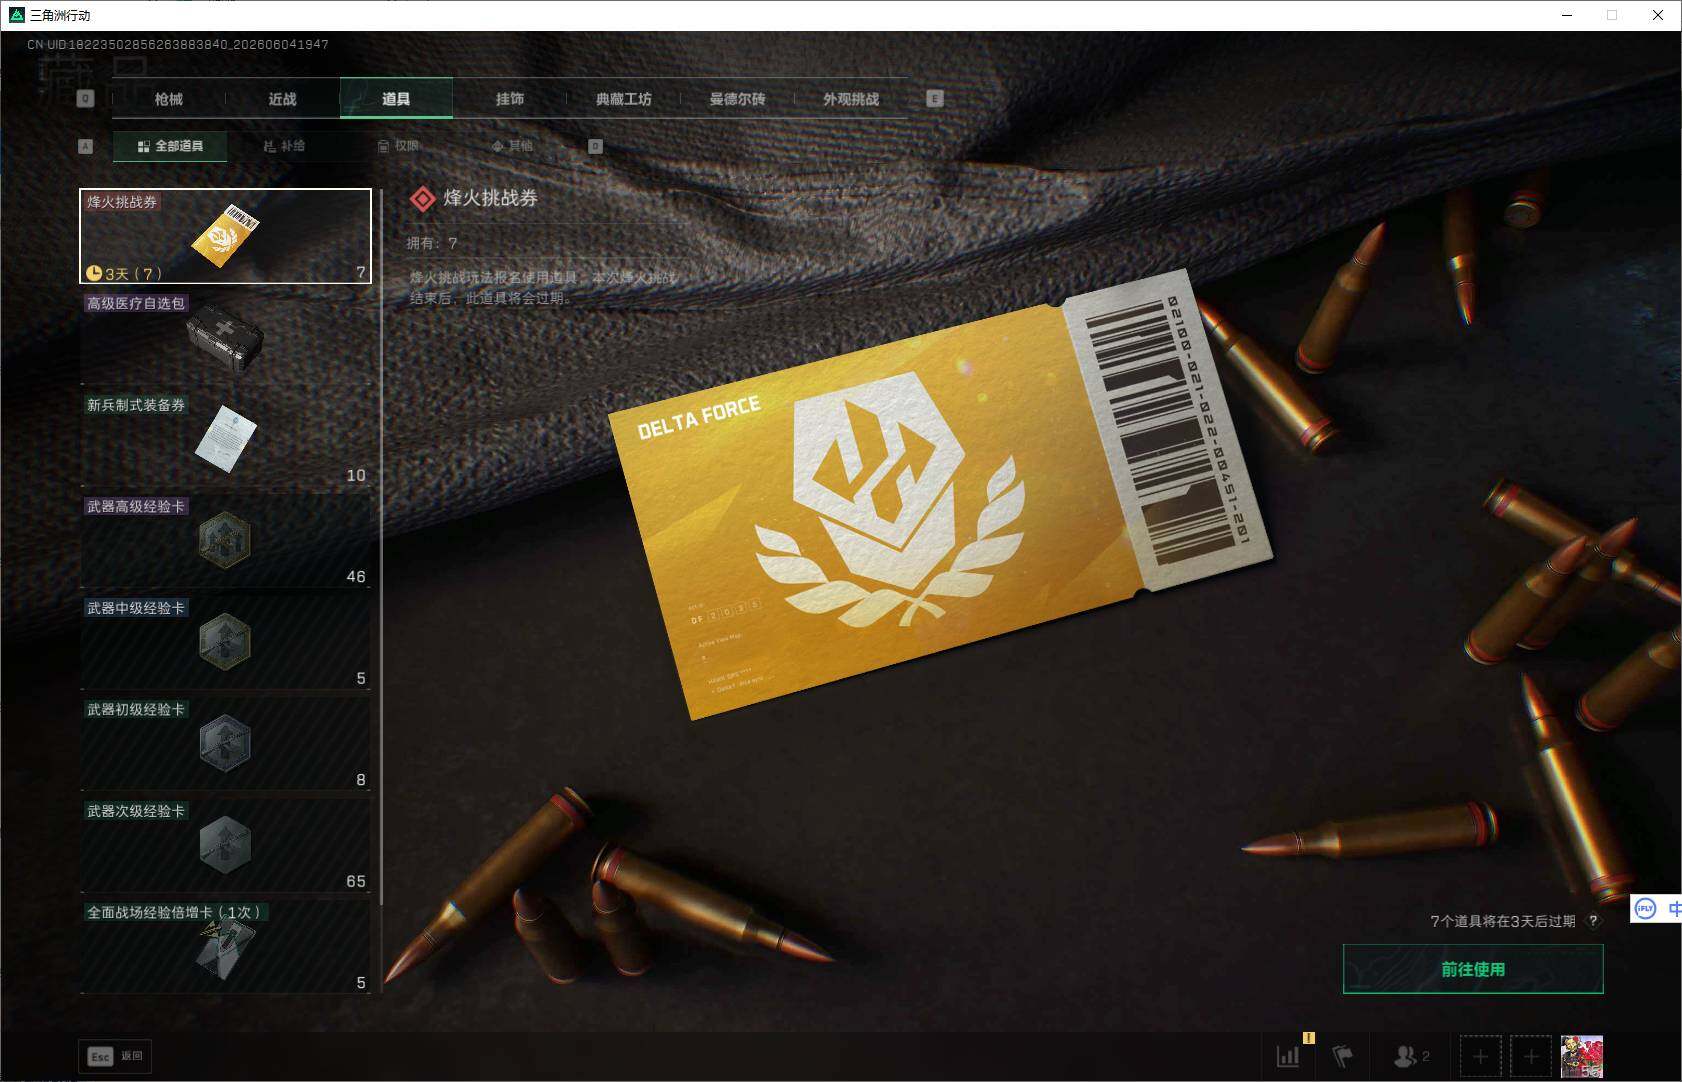The width and height of the screenshot is (1682, 1082).
Task: Select the 高级医疗自选包 item
Action: coord(226,338)
